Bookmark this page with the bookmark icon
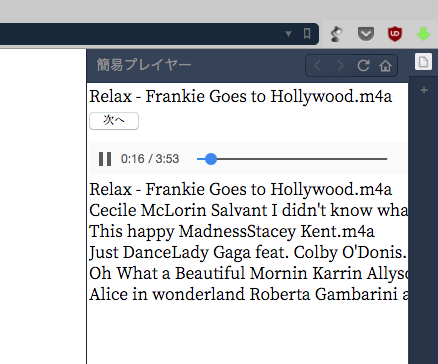 307,34
